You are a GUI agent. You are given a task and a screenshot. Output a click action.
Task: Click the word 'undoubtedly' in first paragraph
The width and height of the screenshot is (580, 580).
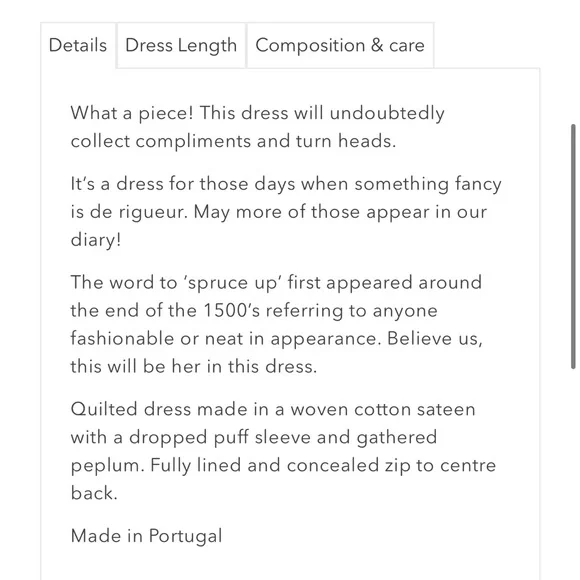pyautogui.click(x=387, y=113)
